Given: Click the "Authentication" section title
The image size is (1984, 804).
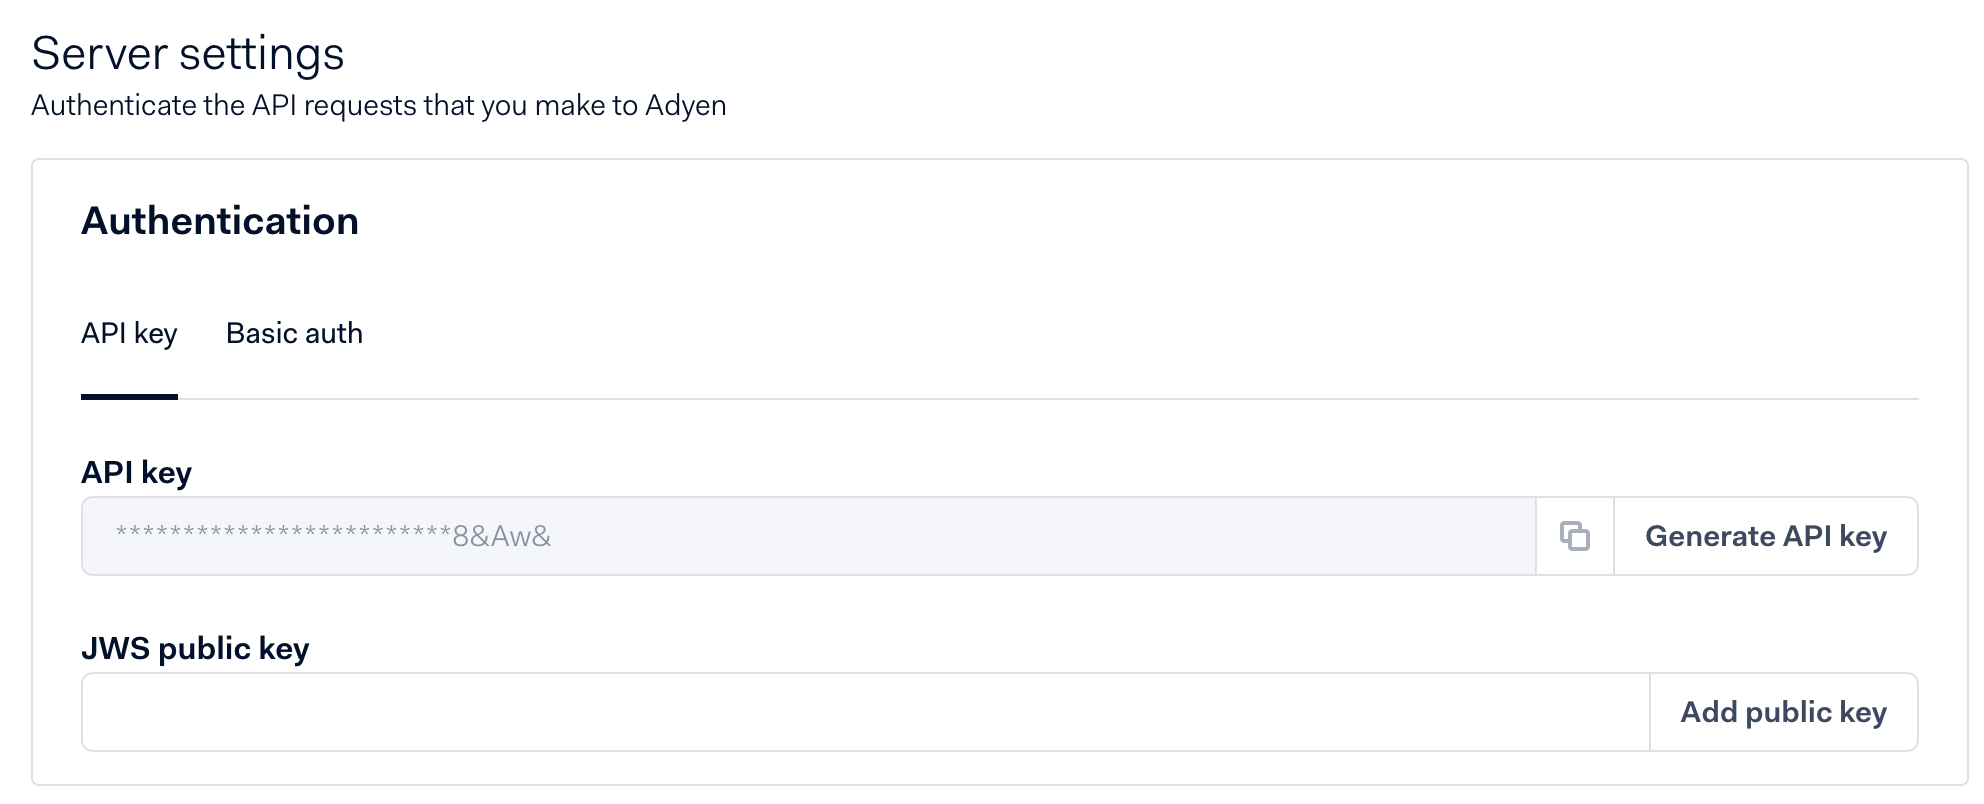Looking at the screenshot, I should click(220, 221).
